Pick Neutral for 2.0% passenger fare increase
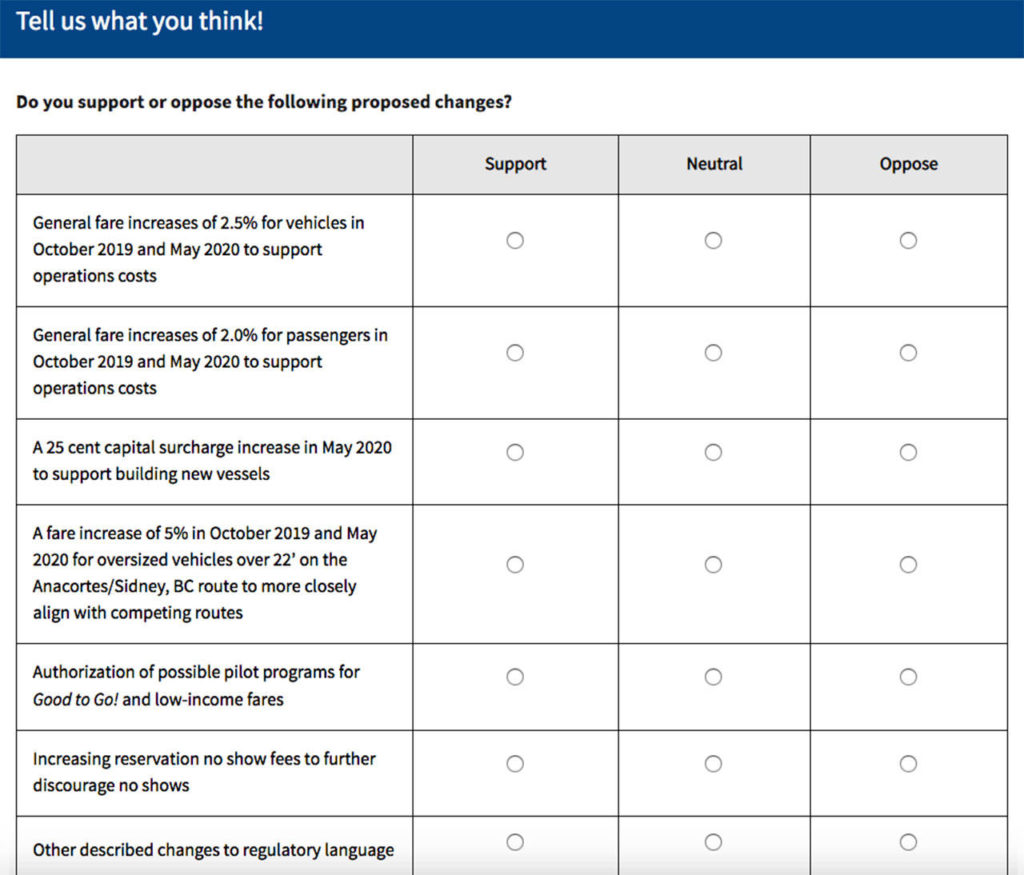1024x875 pixels. tap(713, 352)
